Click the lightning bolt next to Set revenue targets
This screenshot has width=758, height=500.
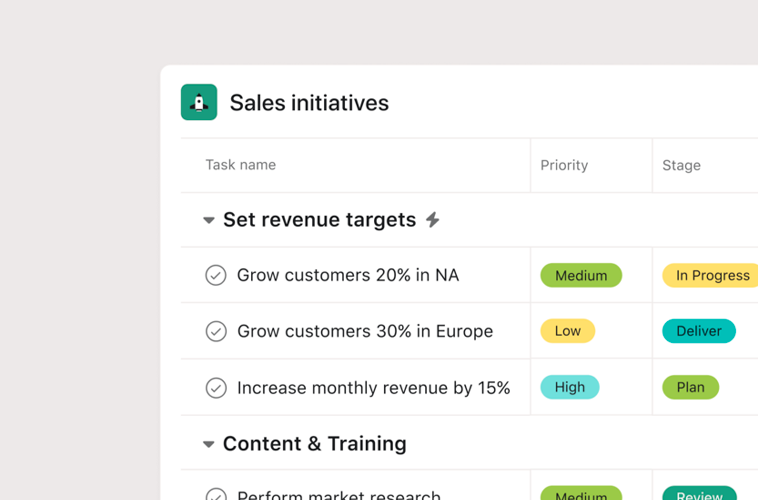click(x=433, y=220)
